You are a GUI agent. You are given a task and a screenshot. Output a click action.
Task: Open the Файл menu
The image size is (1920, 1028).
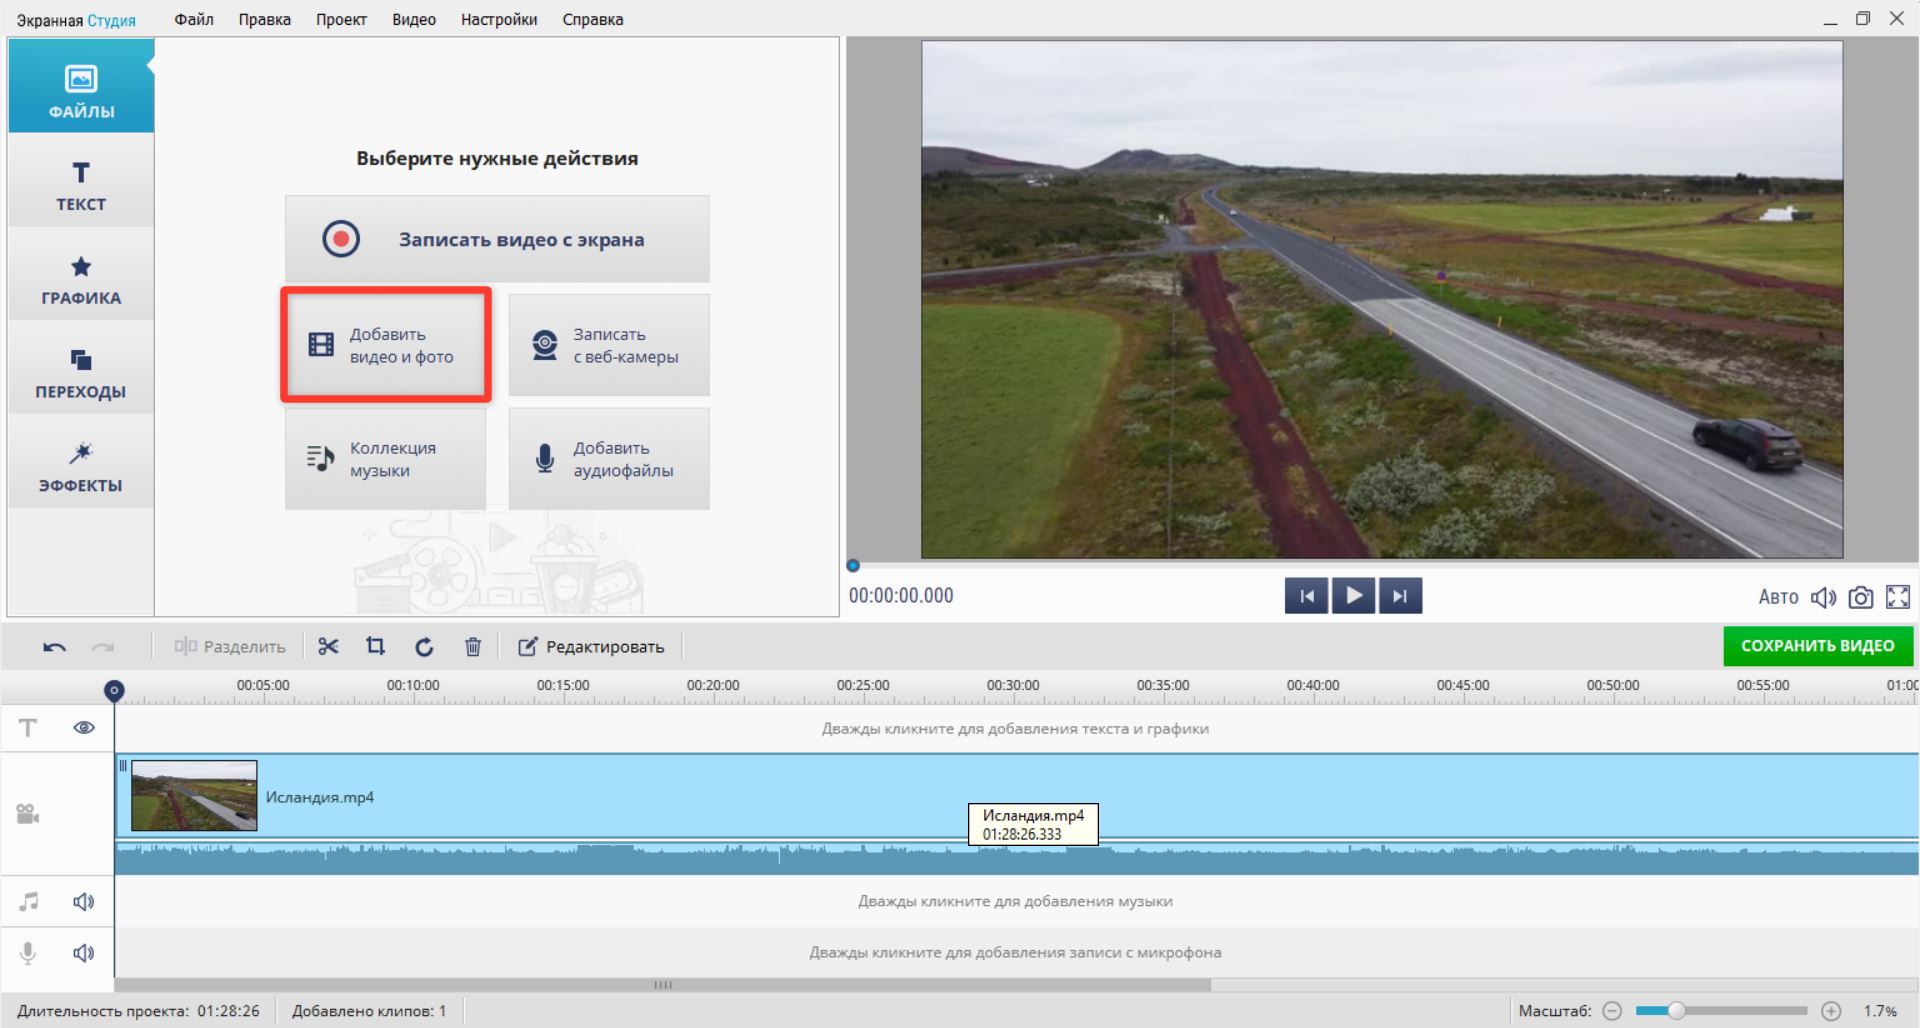(x=194, y=19)
